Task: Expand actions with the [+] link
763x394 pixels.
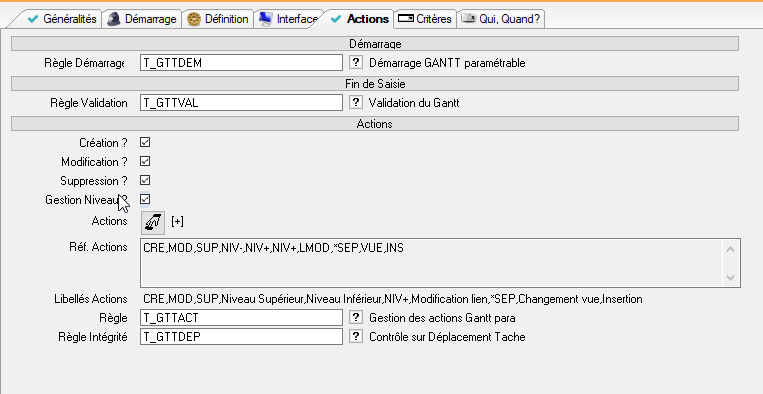Action: click(178, 221)
